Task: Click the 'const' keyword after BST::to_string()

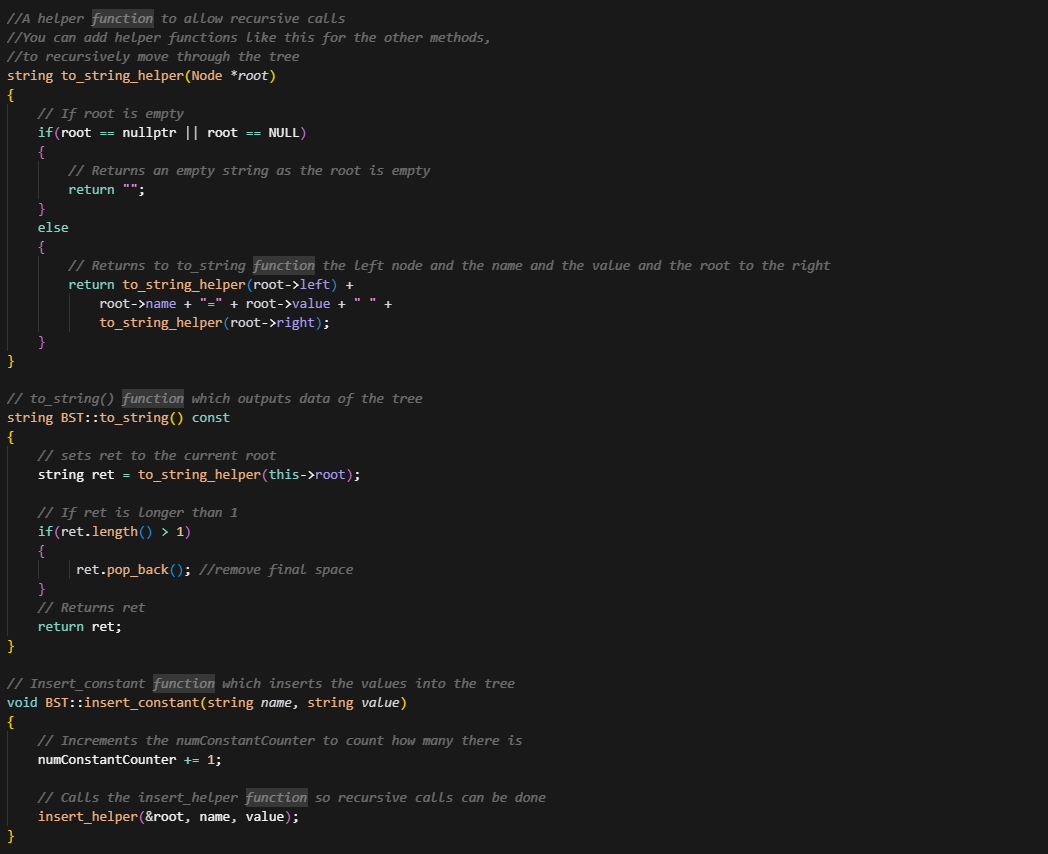Action: point(210,417)
